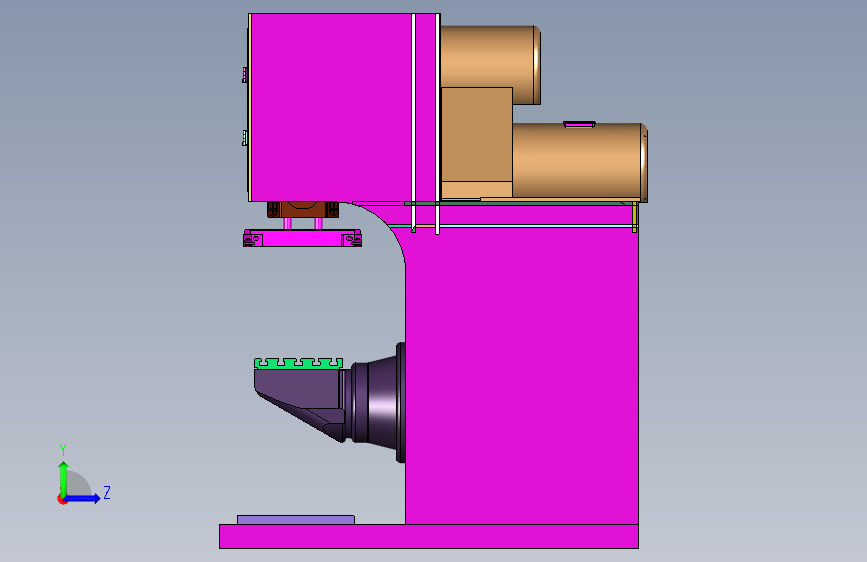Select the magenta main column body
Image resolution: width=867 pixels, height=562 pixels.
(522, 374)
